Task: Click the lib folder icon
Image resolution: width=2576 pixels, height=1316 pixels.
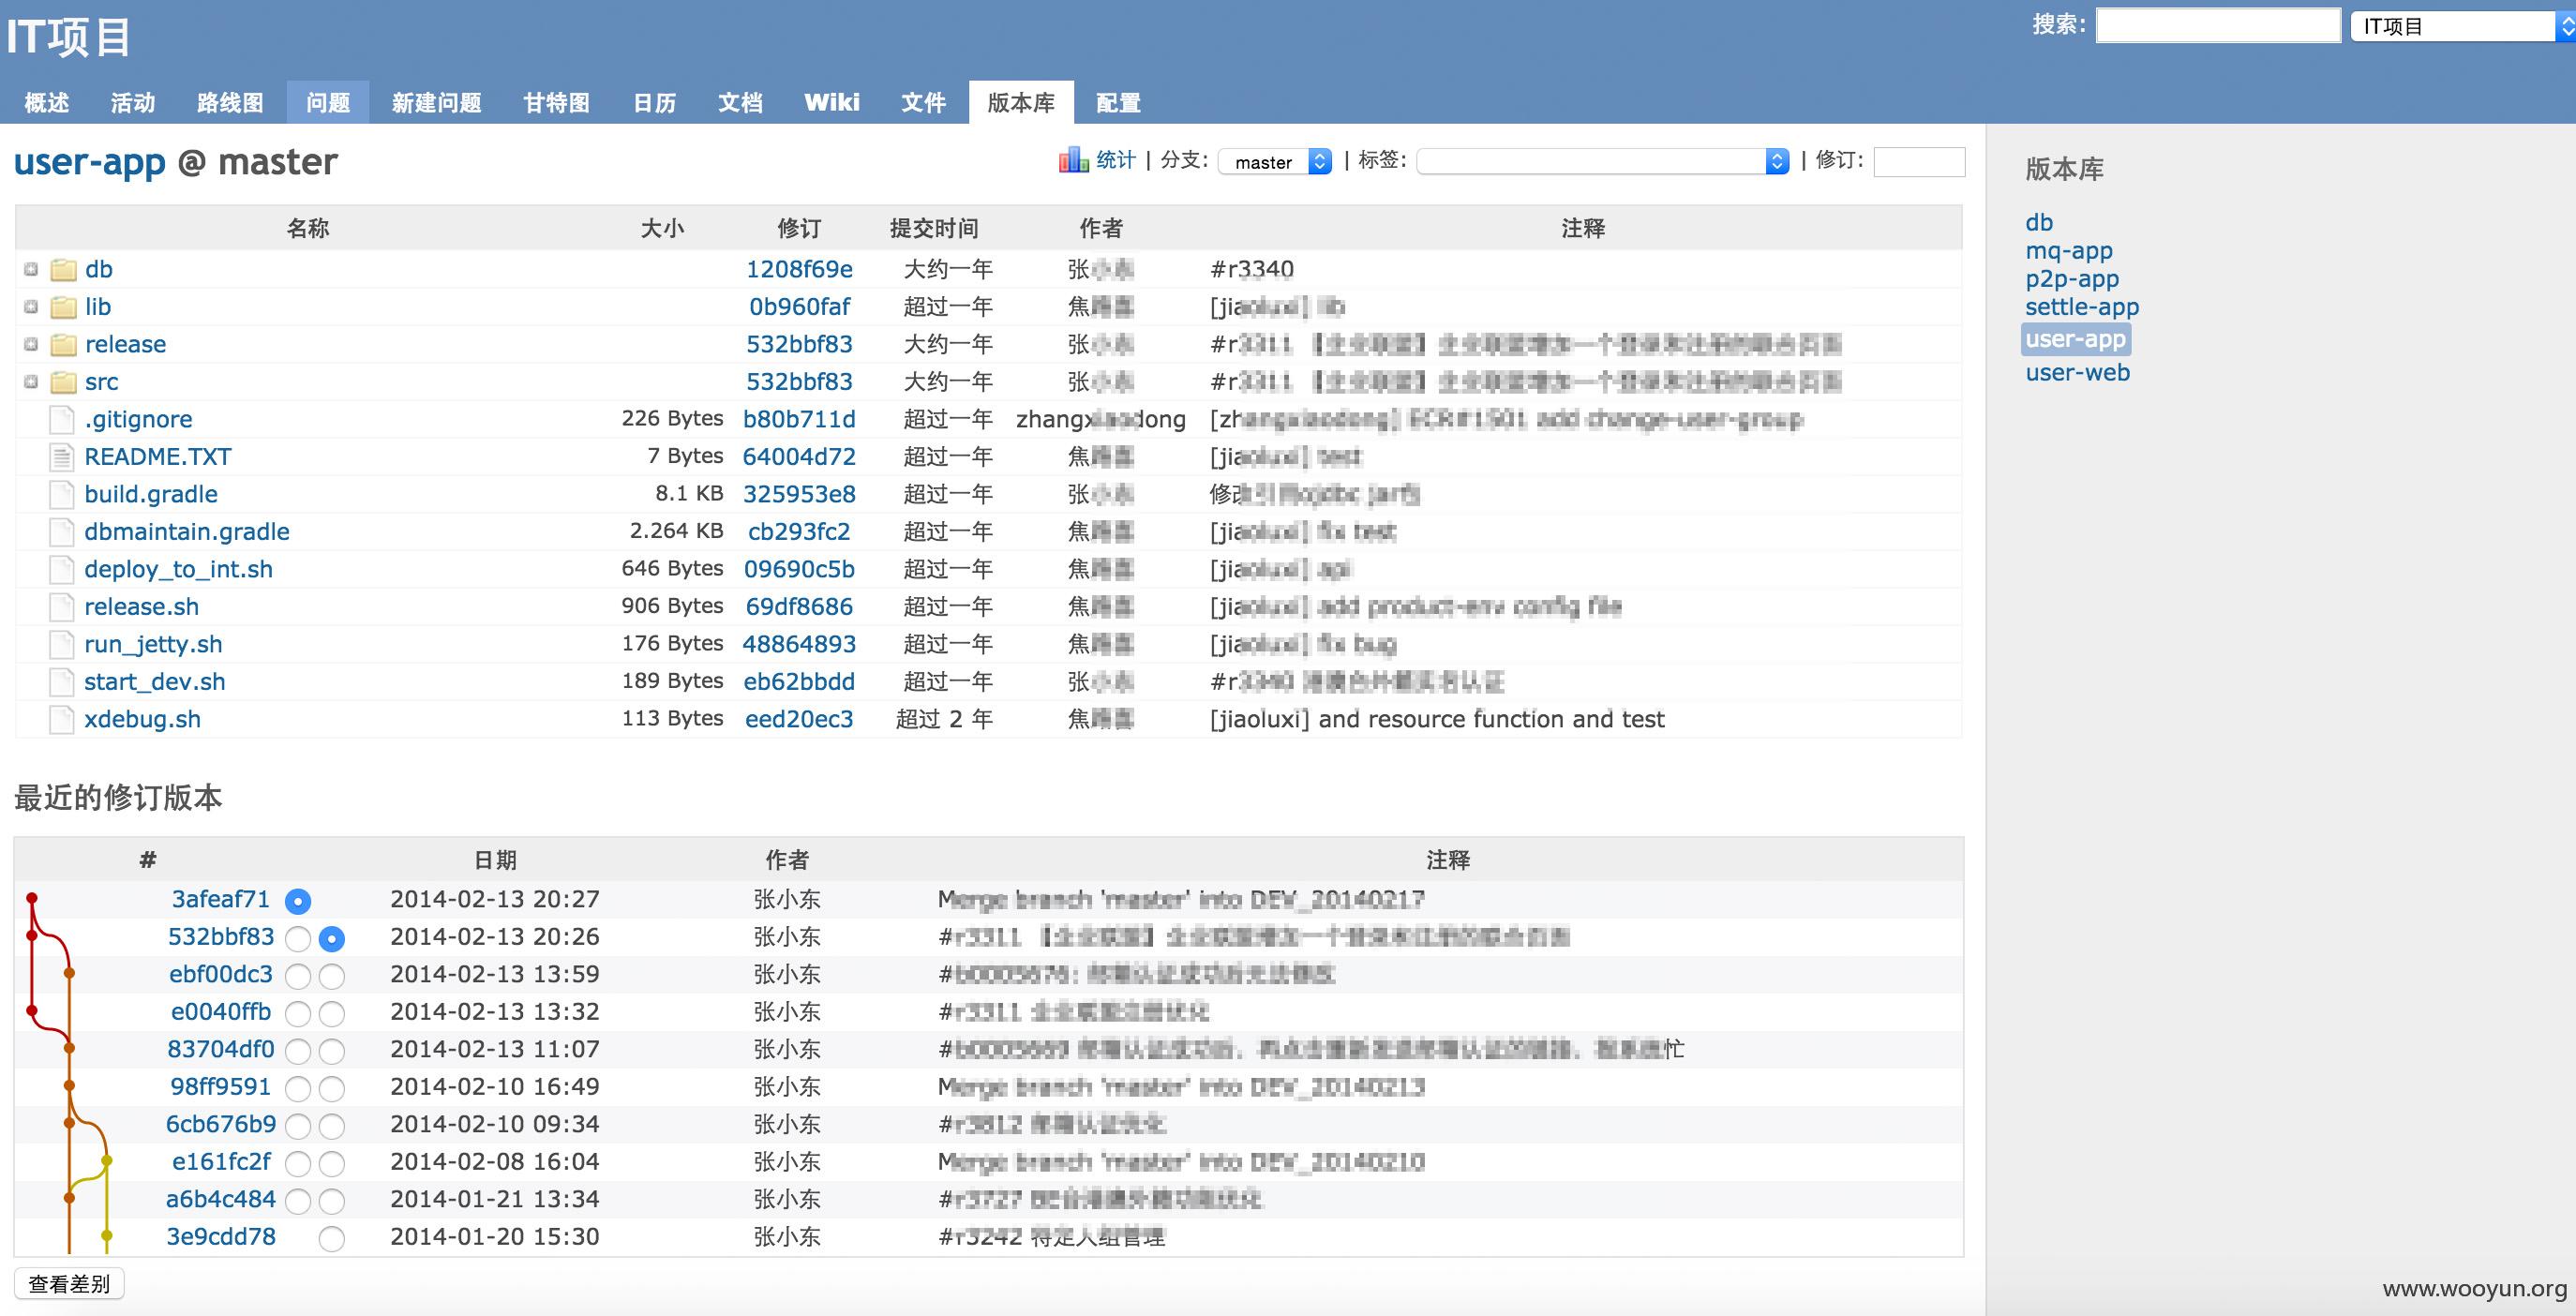Action: [x=64, y=307]
